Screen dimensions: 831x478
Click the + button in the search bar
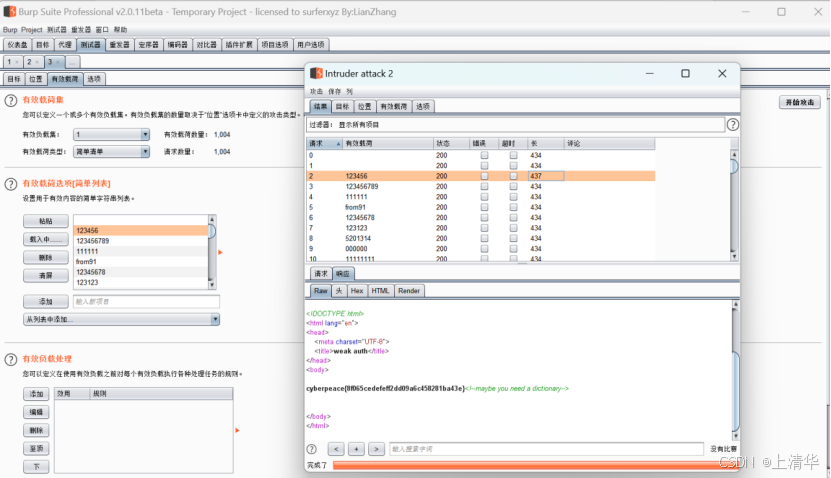click(x=356, y=449)
